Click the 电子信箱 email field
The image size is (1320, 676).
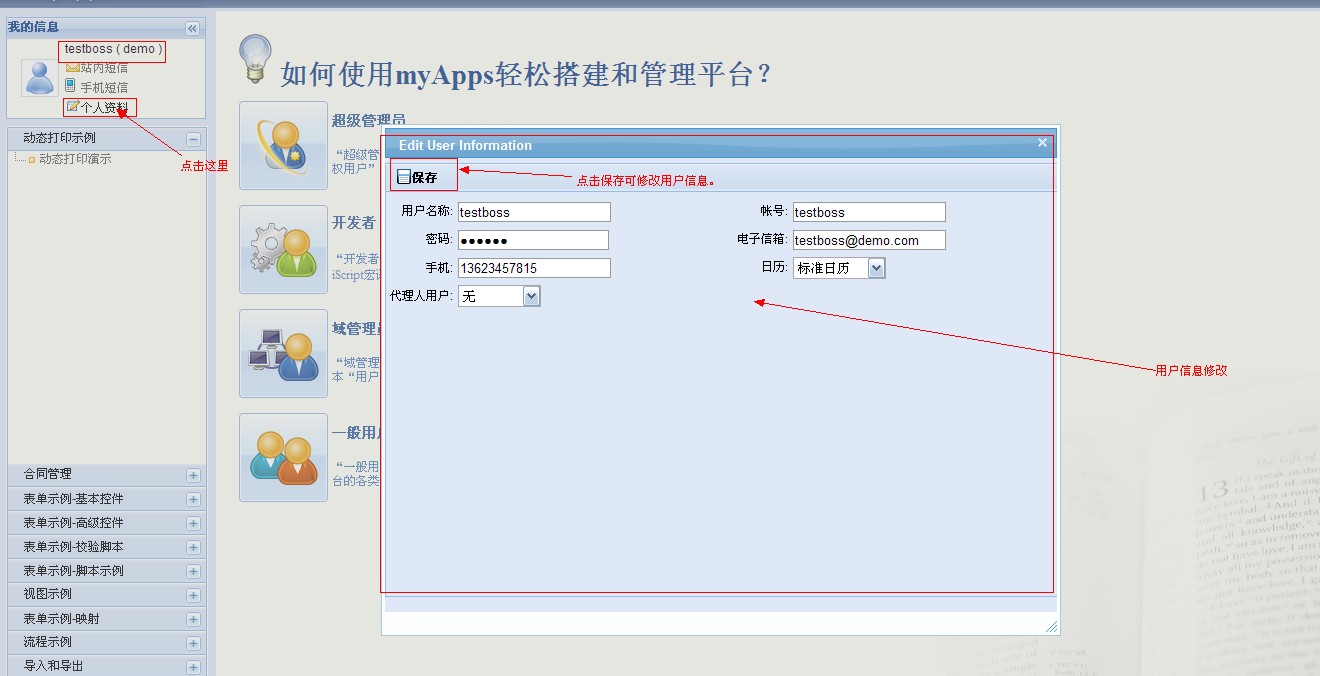pos(869,240)
